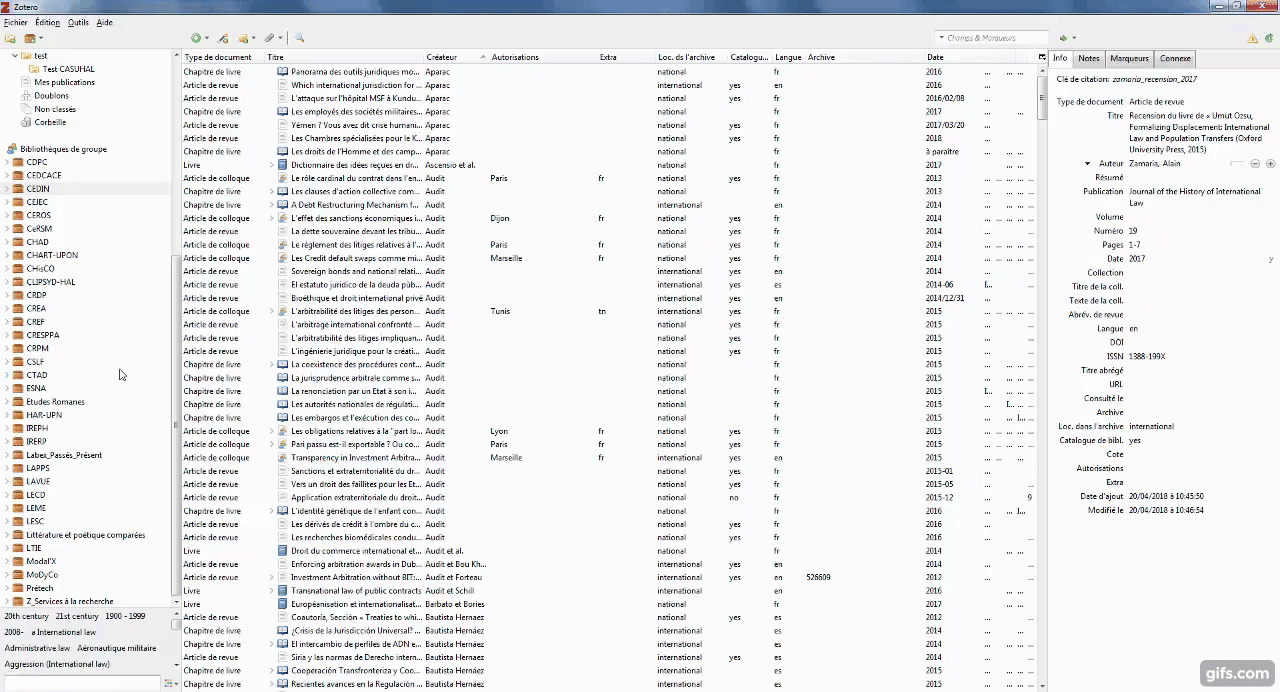Open the Édition menu
The width and height of the screenshot is (1280, 692).
click(47, 22)
